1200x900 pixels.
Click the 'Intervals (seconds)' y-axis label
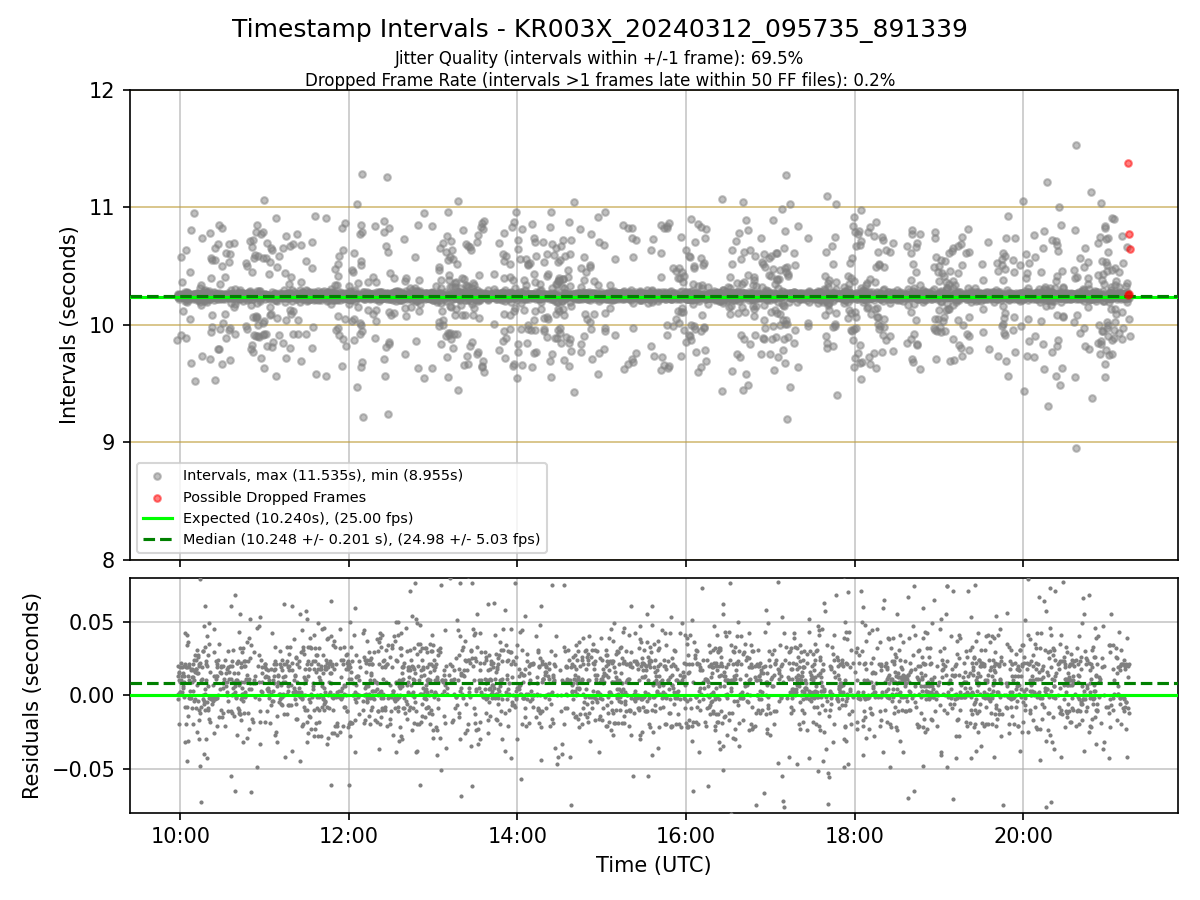(69, 325)
